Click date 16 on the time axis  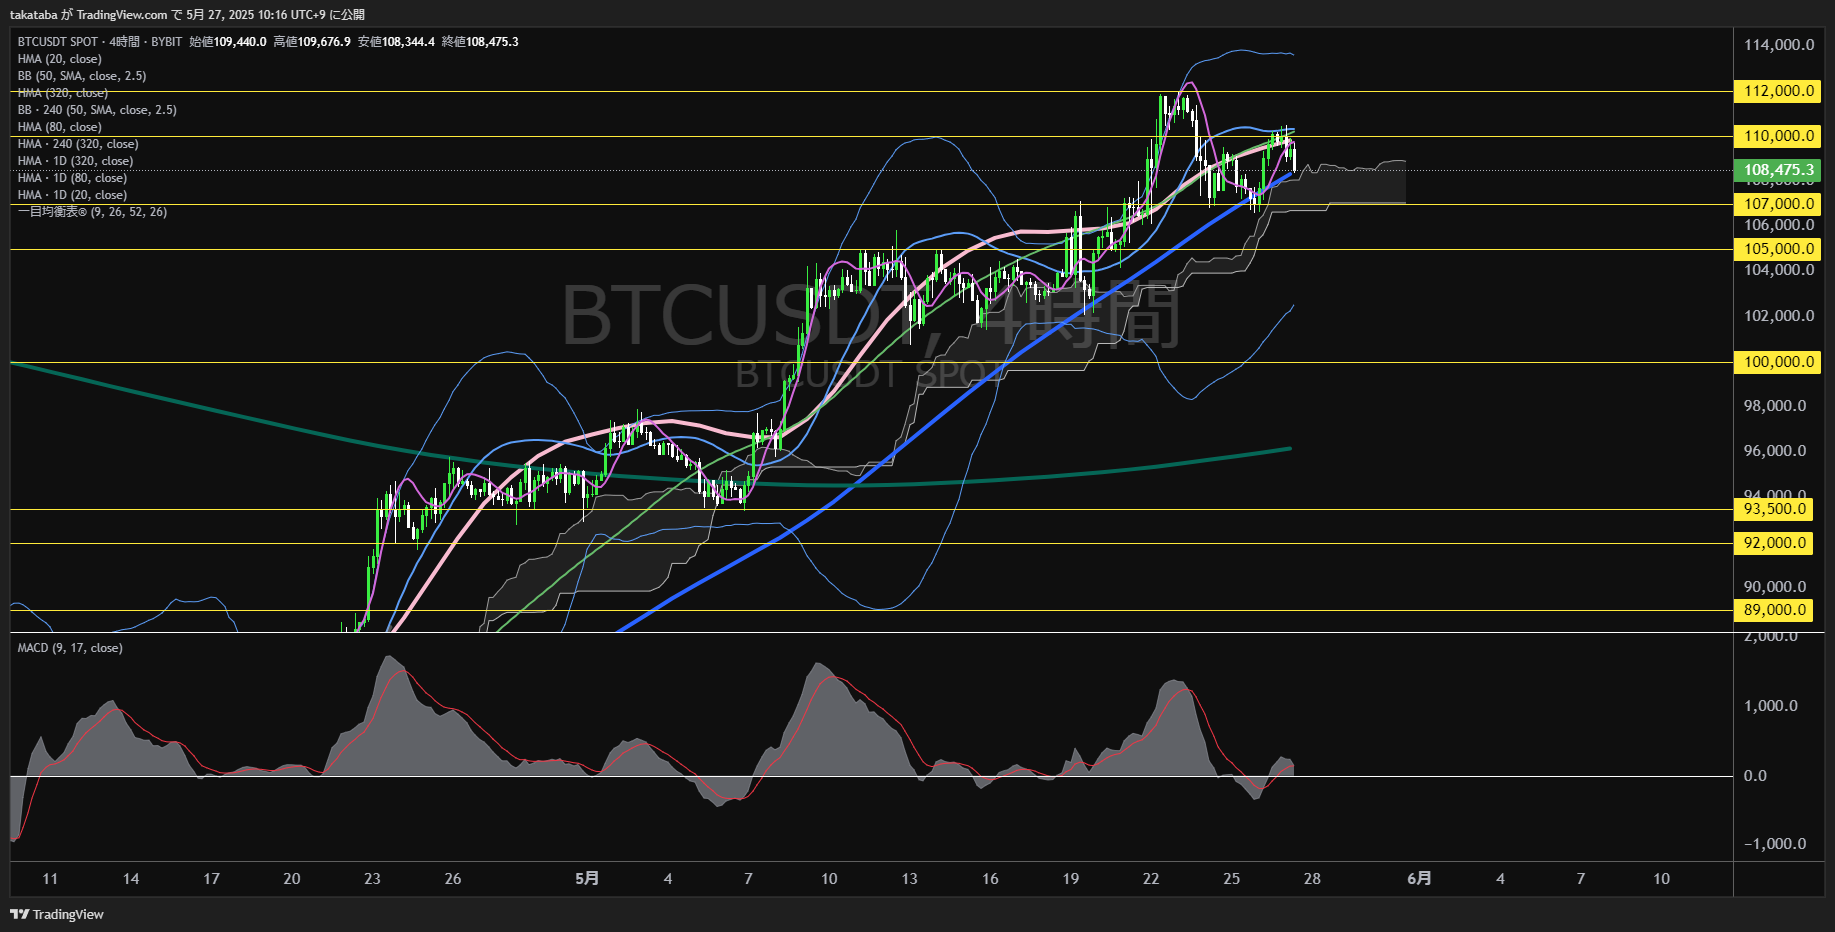990,879
